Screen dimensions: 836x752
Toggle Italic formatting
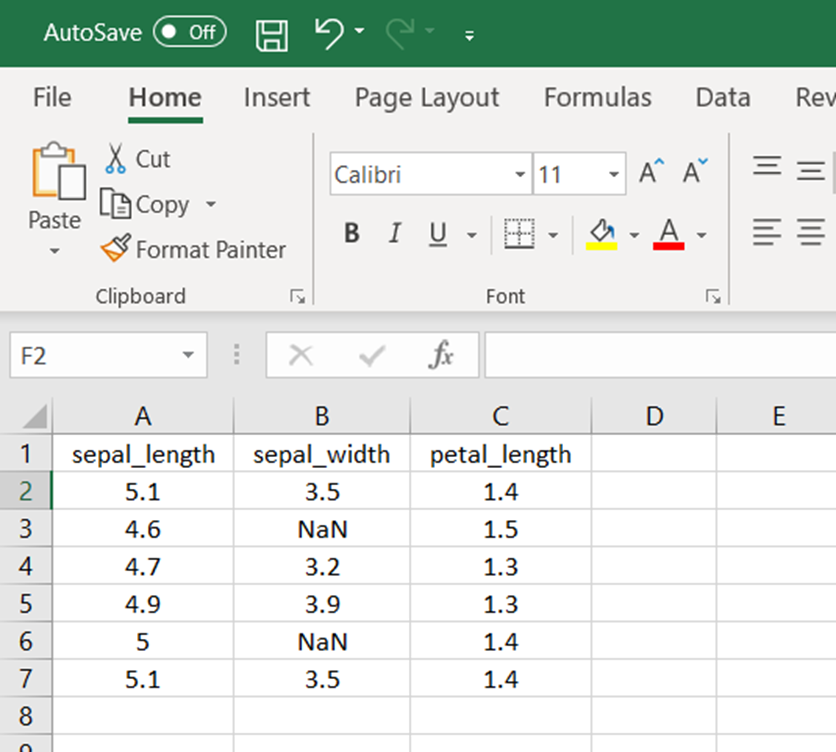coord(395,234)
